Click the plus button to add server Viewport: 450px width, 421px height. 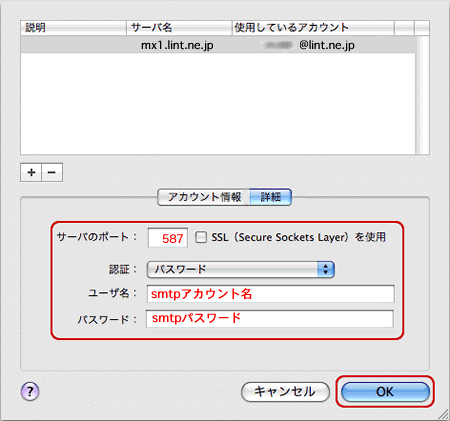31,172
